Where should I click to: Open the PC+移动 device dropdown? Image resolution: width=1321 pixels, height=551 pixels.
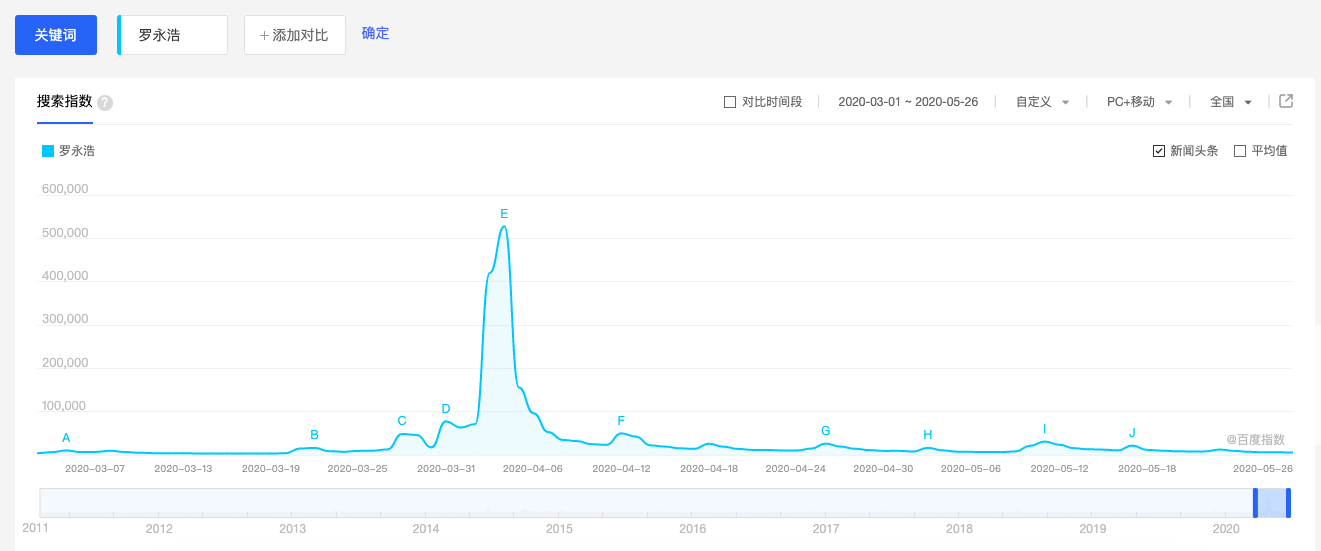pyautogui.click(x=1139, y=102)
